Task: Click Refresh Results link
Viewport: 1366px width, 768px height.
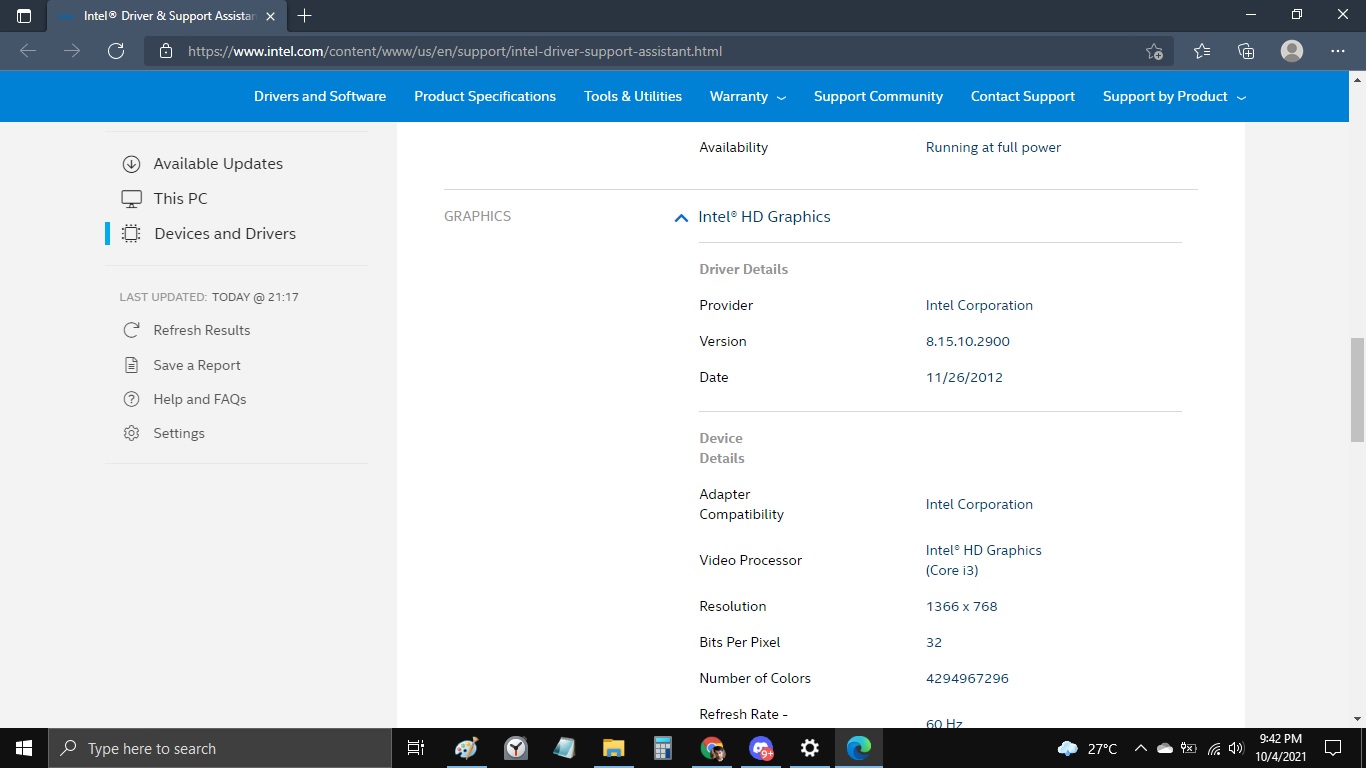Action: point(202,330)
